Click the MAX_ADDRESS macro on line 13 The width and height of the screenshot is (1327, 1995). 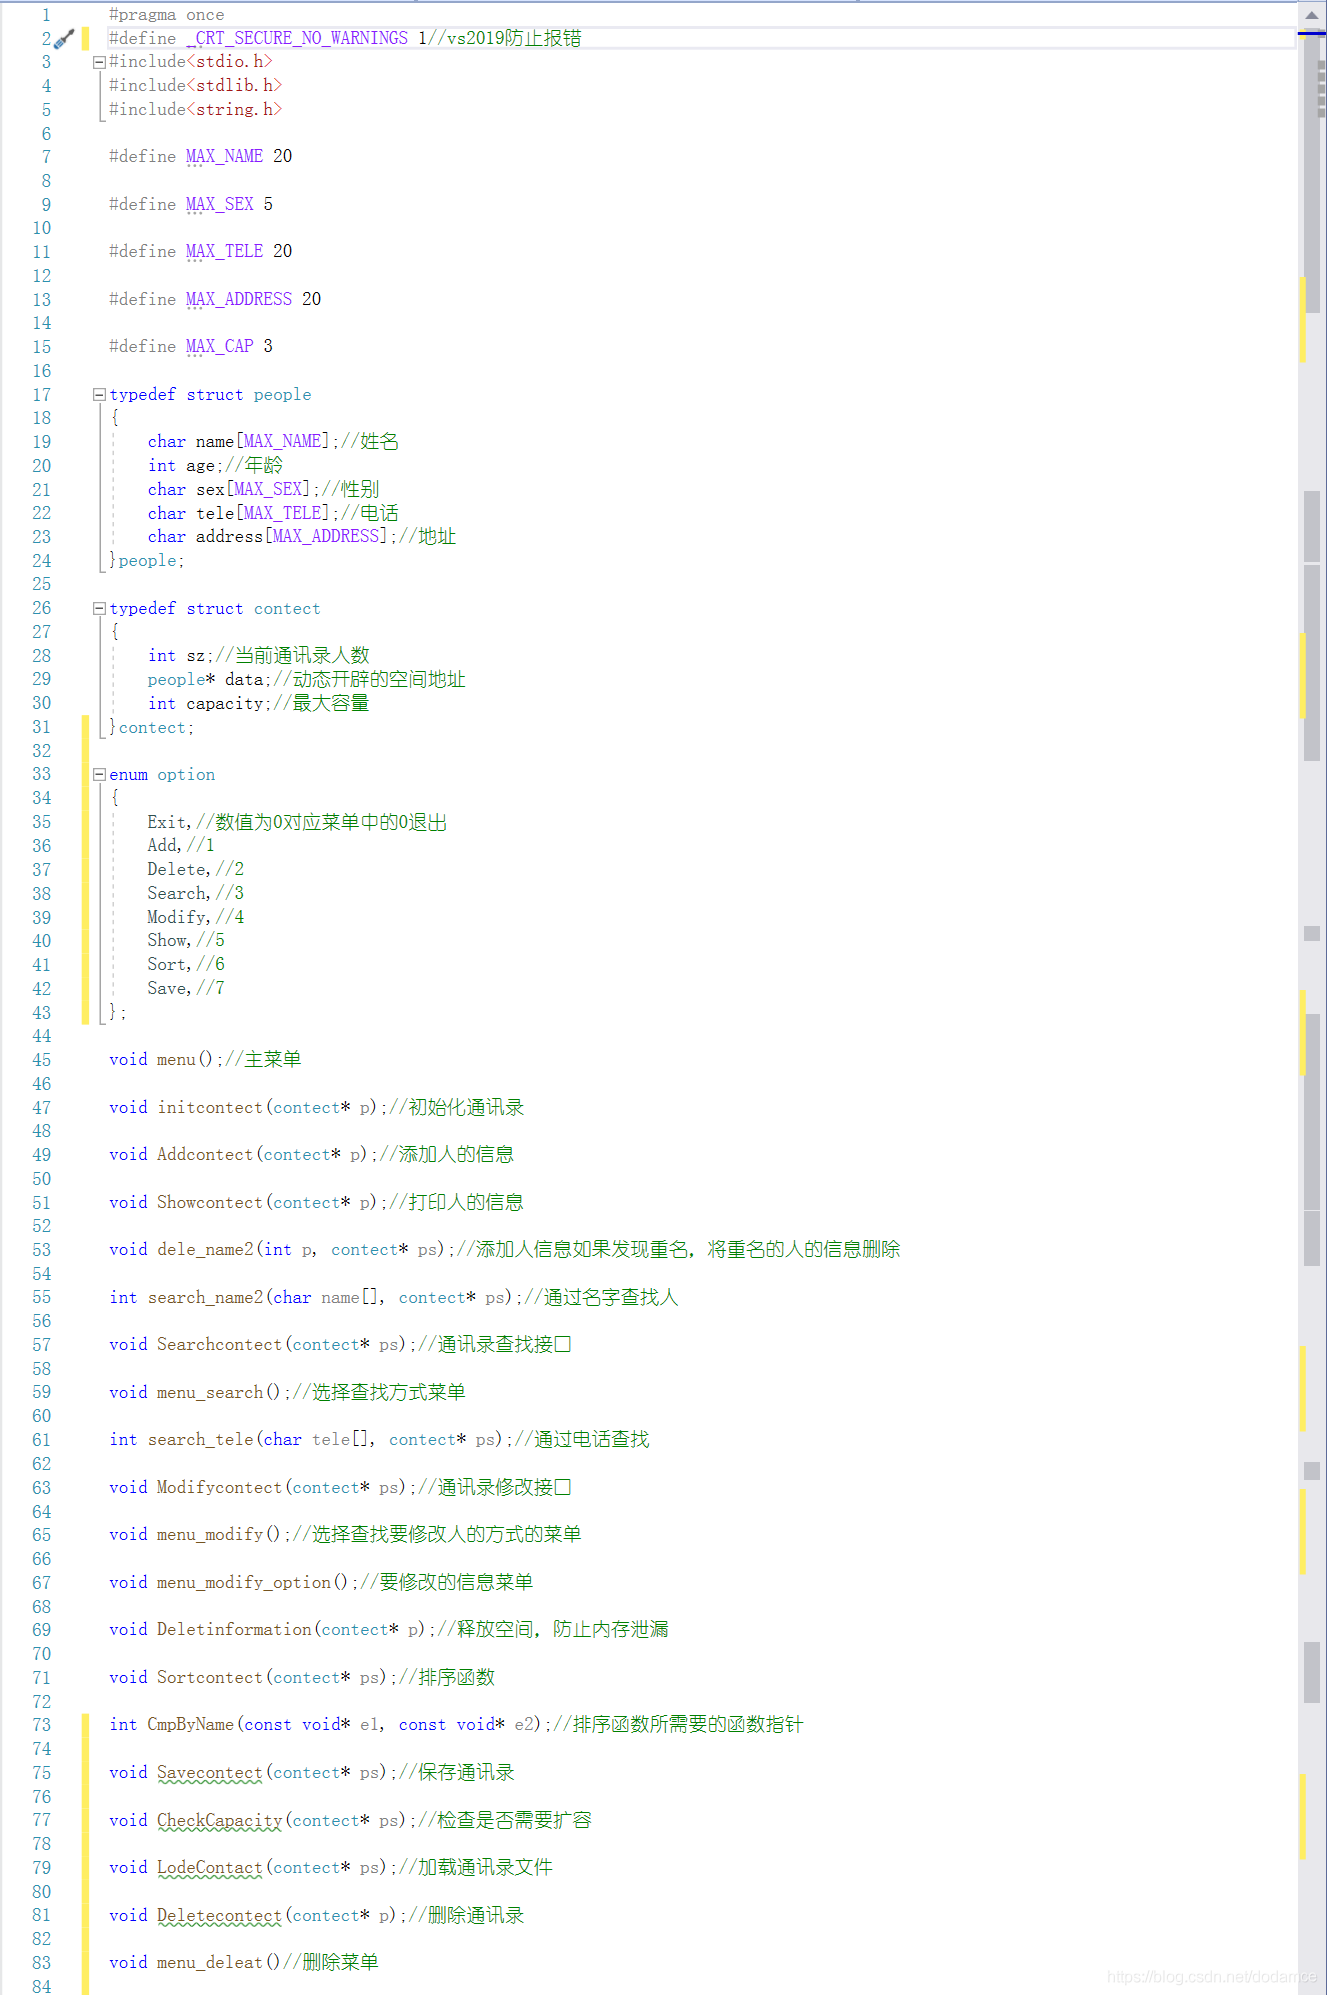(x=239, y=300)
